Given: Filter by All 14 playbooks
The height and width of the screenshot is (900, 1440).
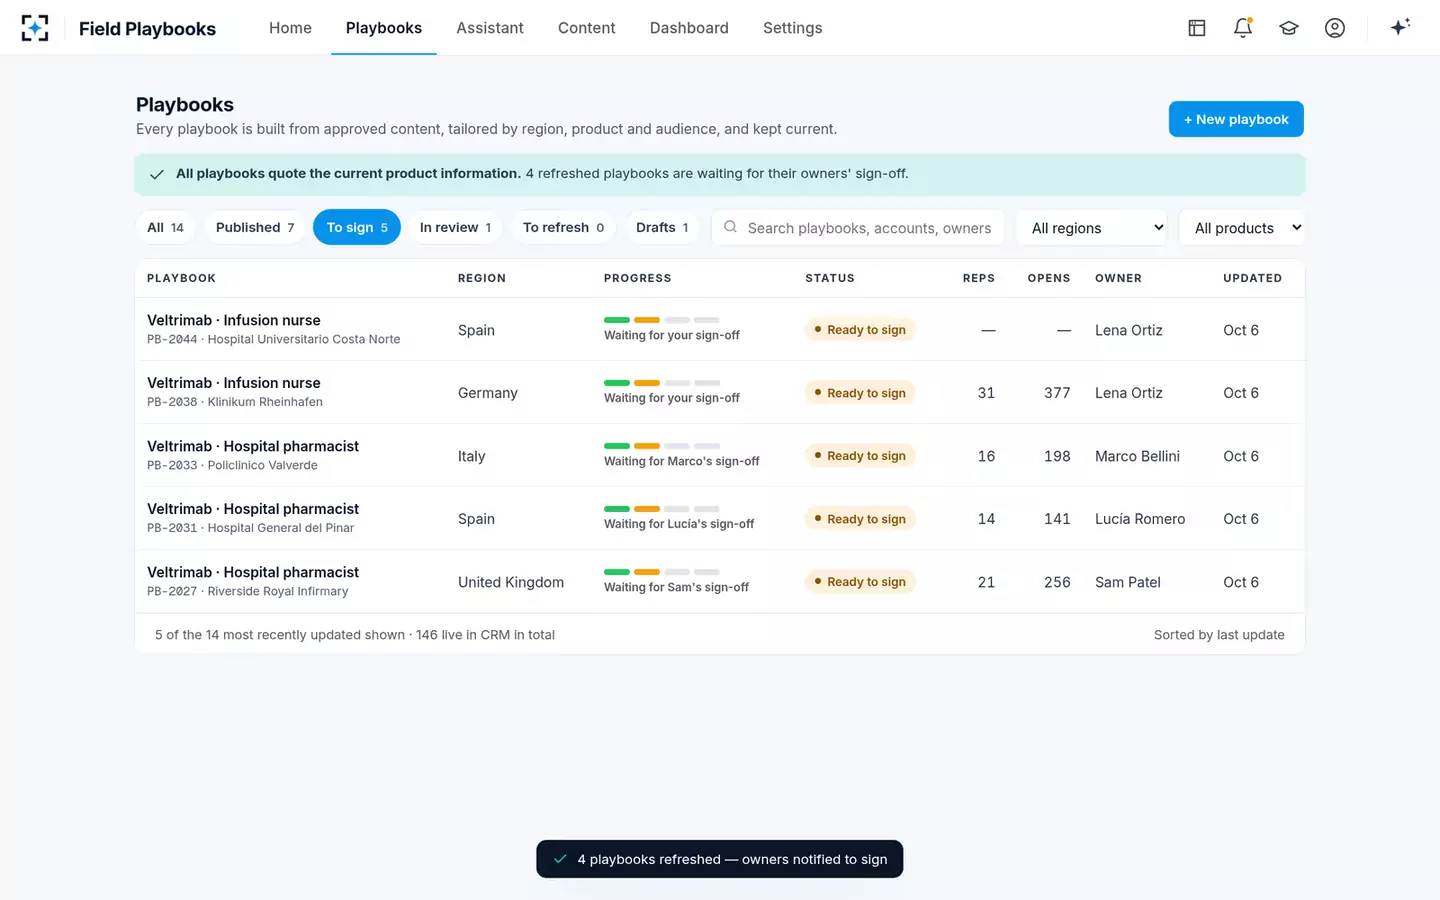Looking at the screenshot, I should [x=166, y=227].
